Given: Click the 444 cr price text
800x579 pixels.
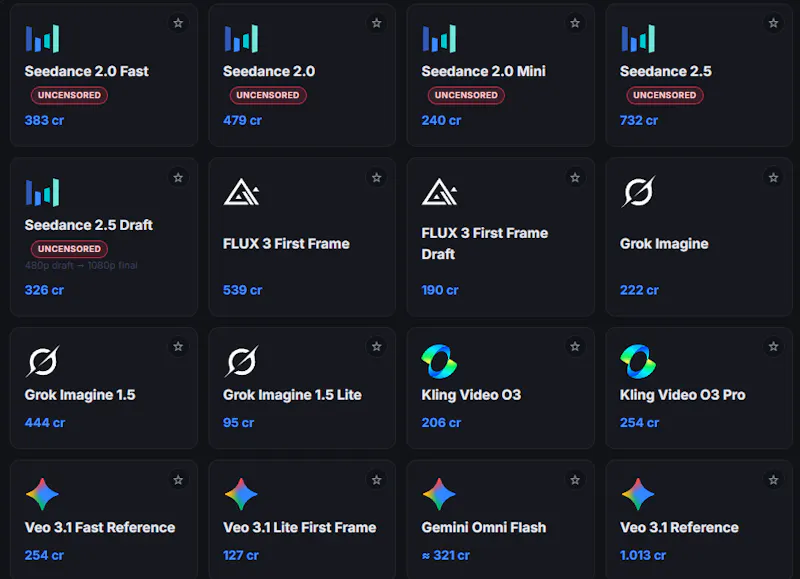Looking at the screenshot, I should (x=45, y=423).
